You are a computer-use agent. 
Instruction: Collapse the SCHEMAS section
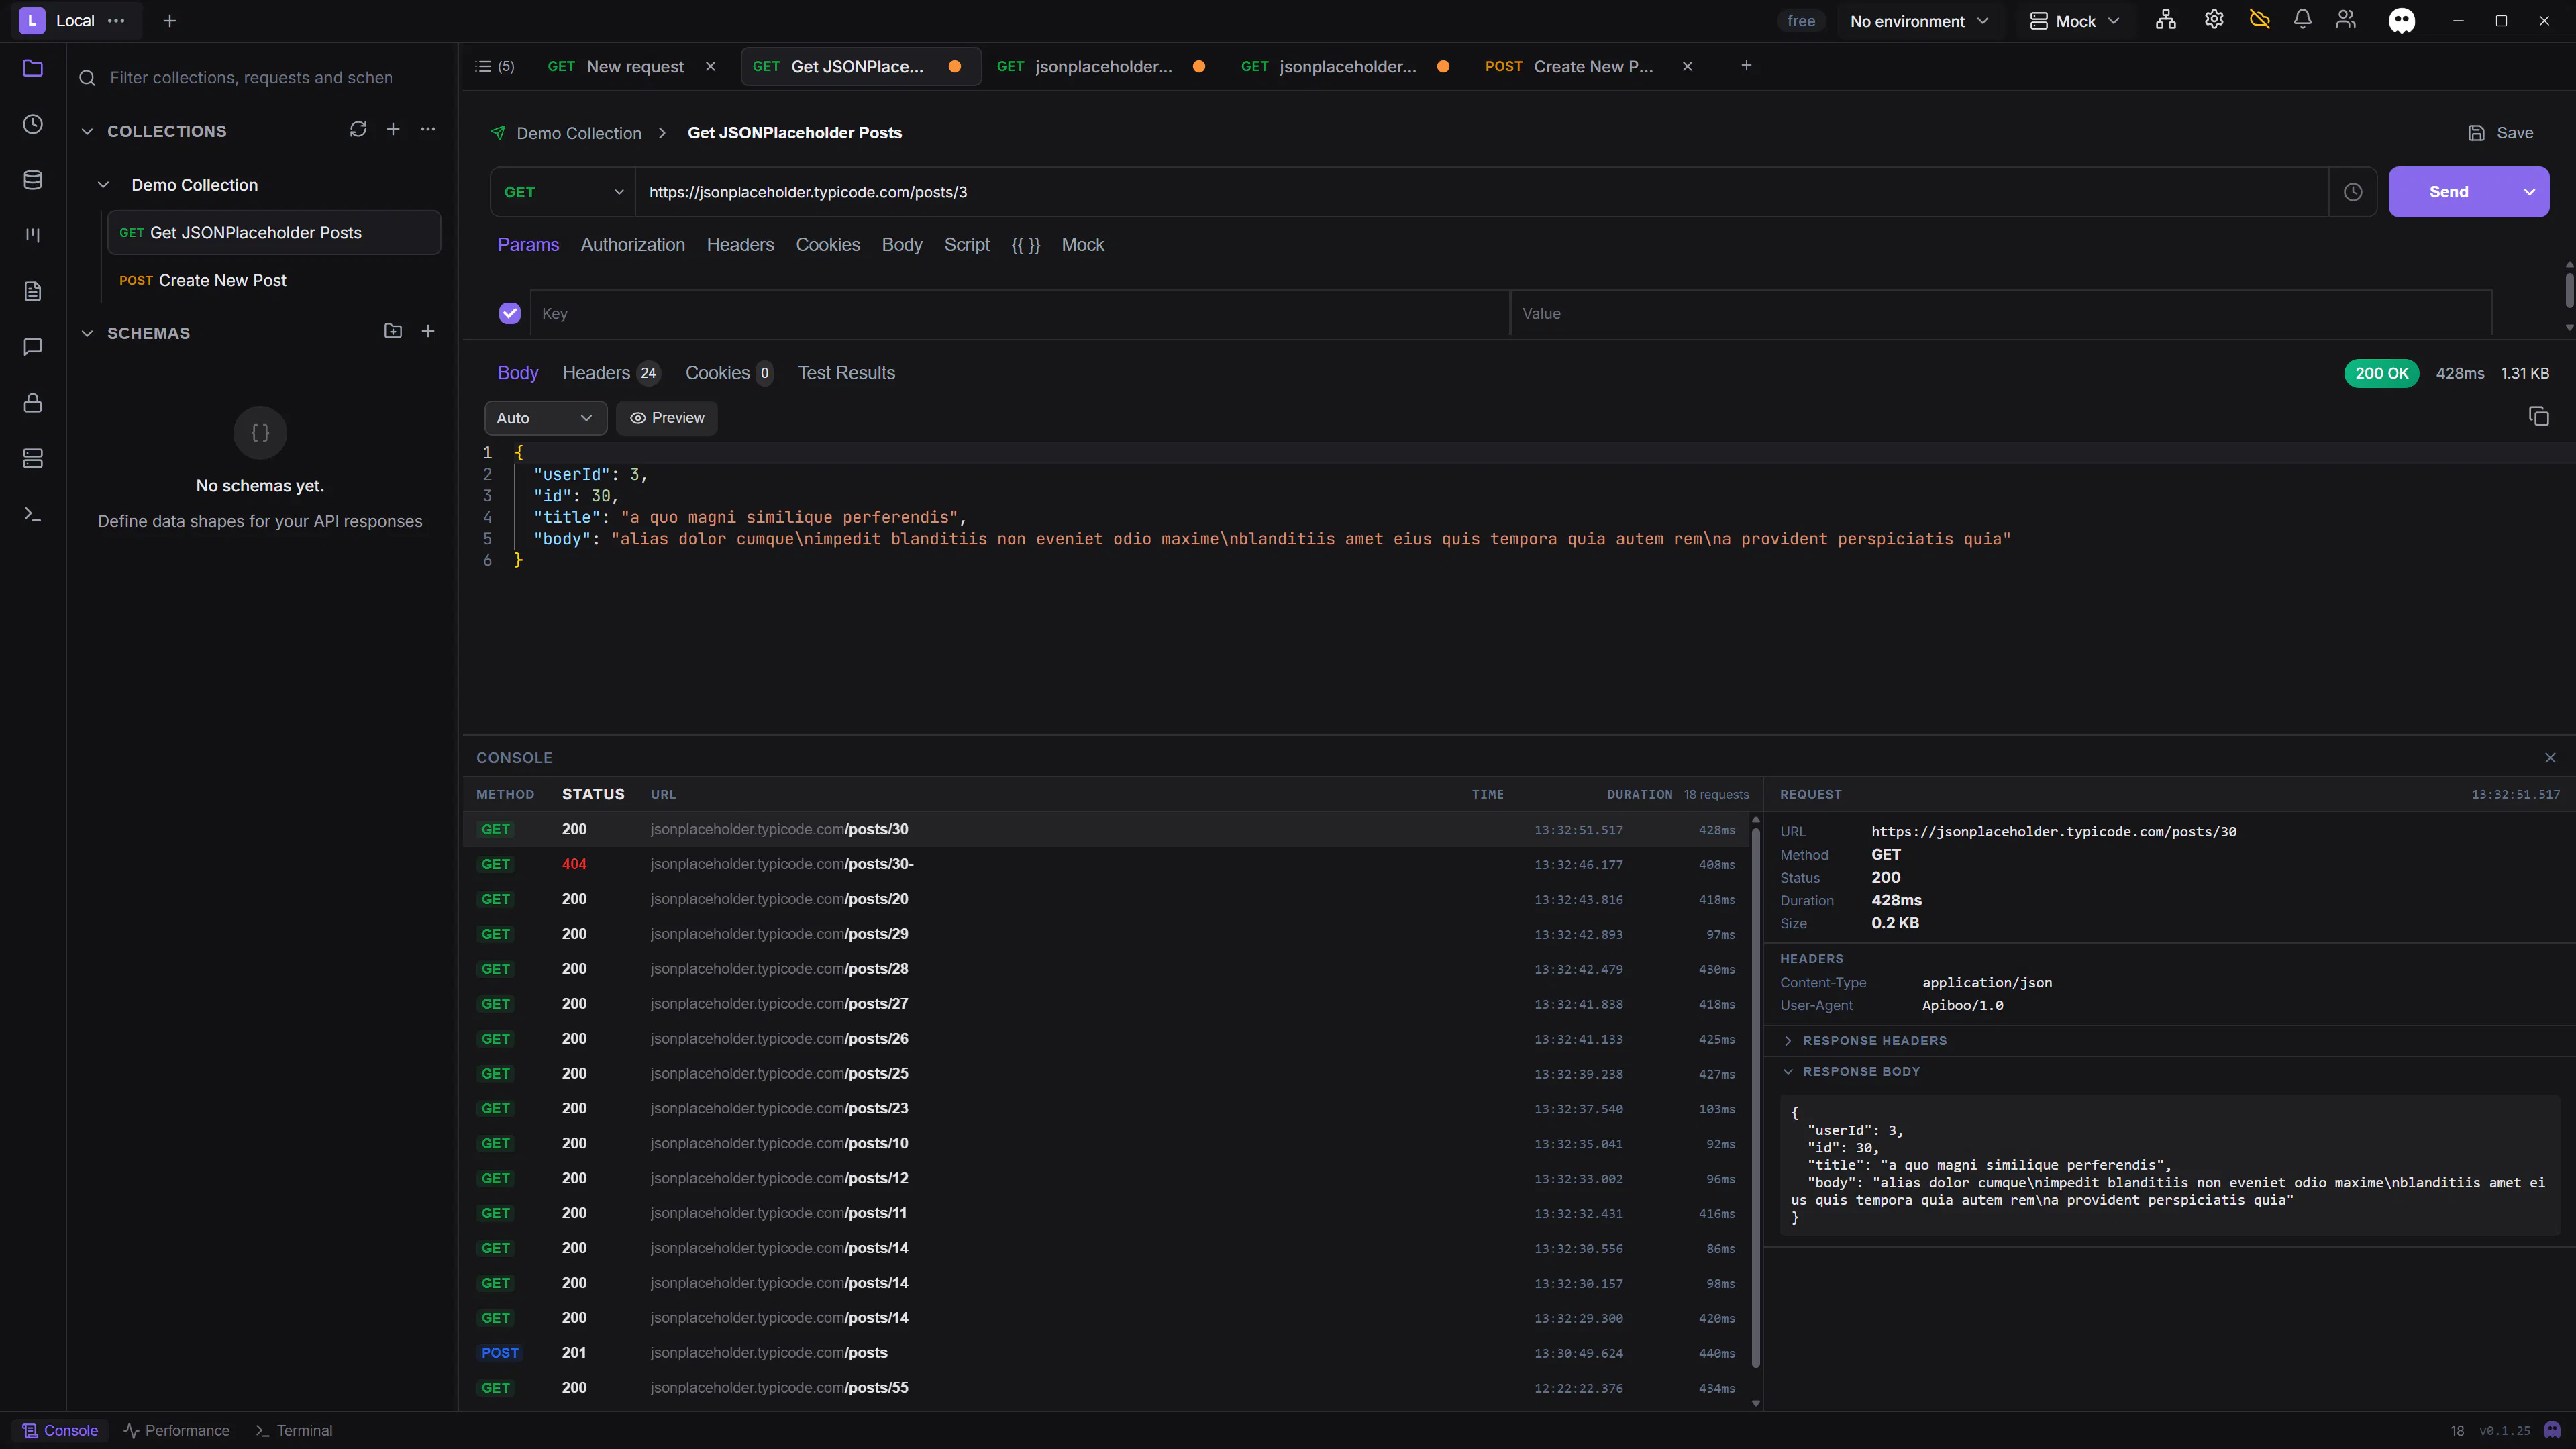click(x=87, y=333)
